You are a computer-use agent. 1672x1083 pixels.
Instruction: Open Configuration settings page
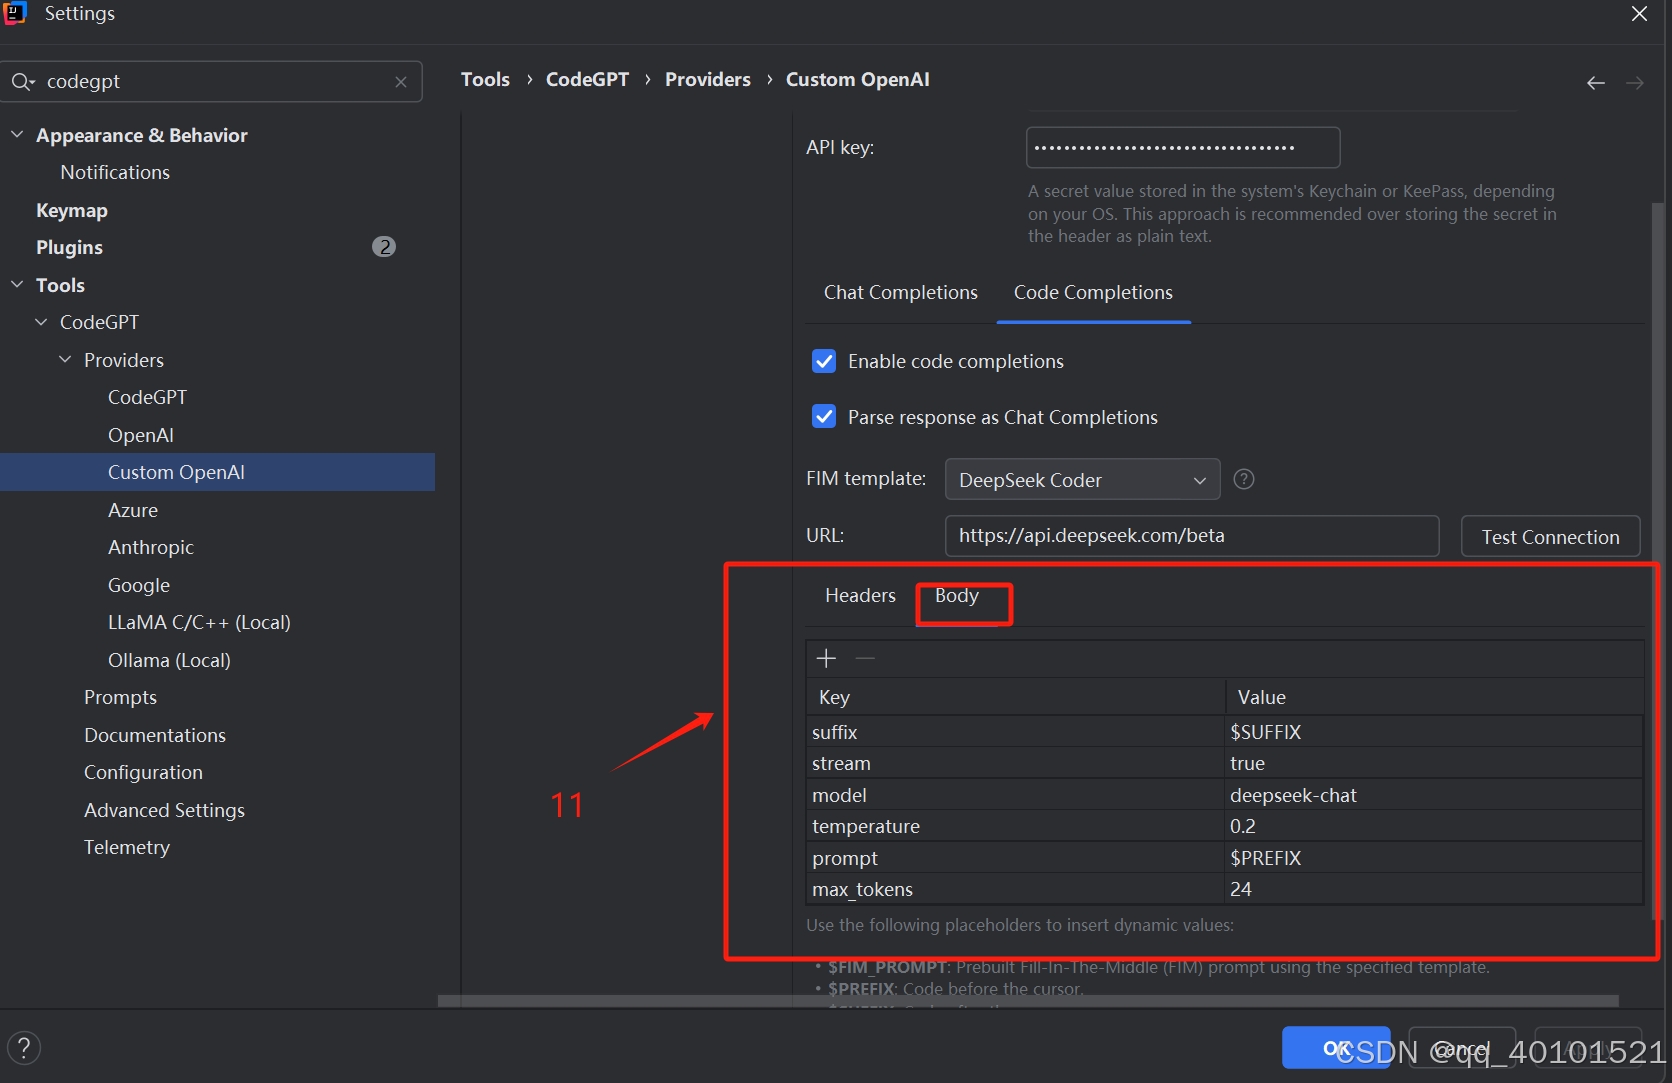(143, 772)
